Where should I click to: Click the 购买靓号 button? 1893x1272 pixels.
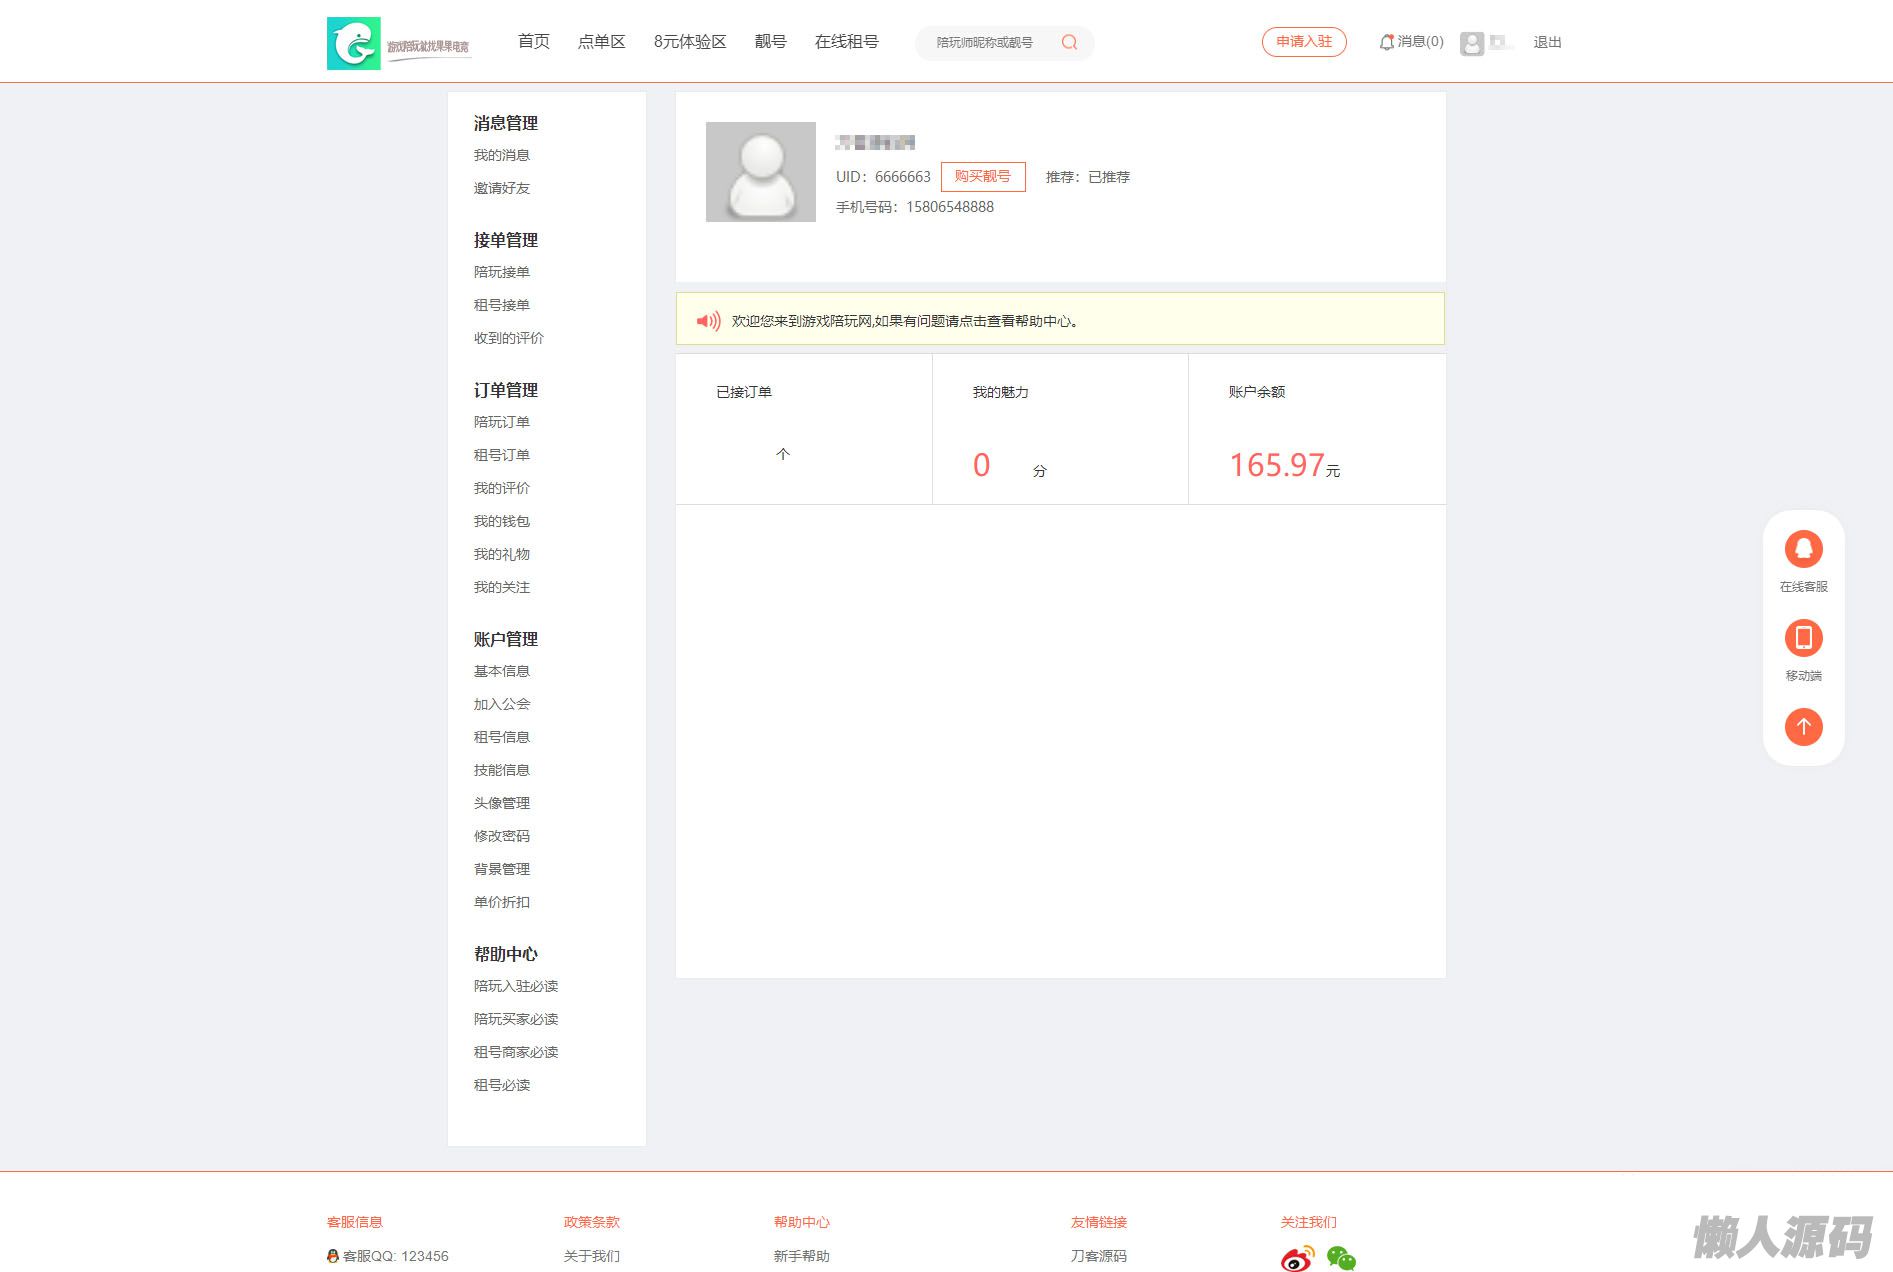coord(983,176)
